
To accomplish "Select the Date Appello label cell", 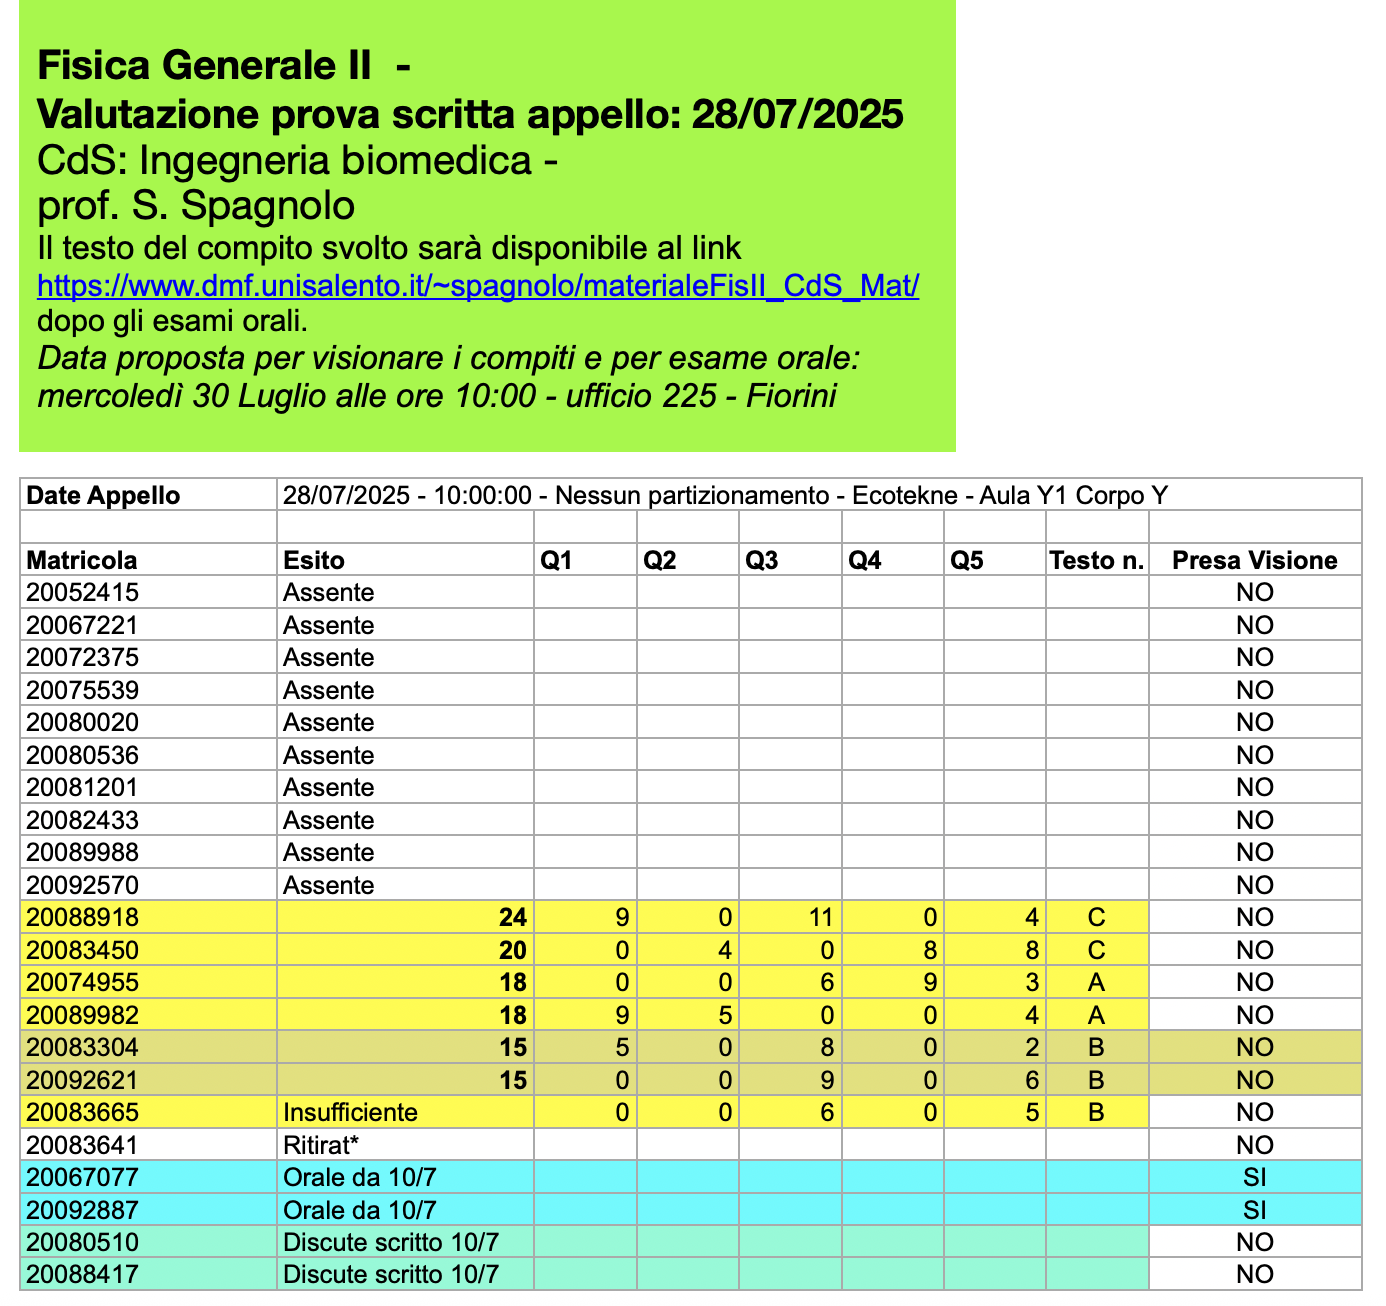I will click(103, 495).
